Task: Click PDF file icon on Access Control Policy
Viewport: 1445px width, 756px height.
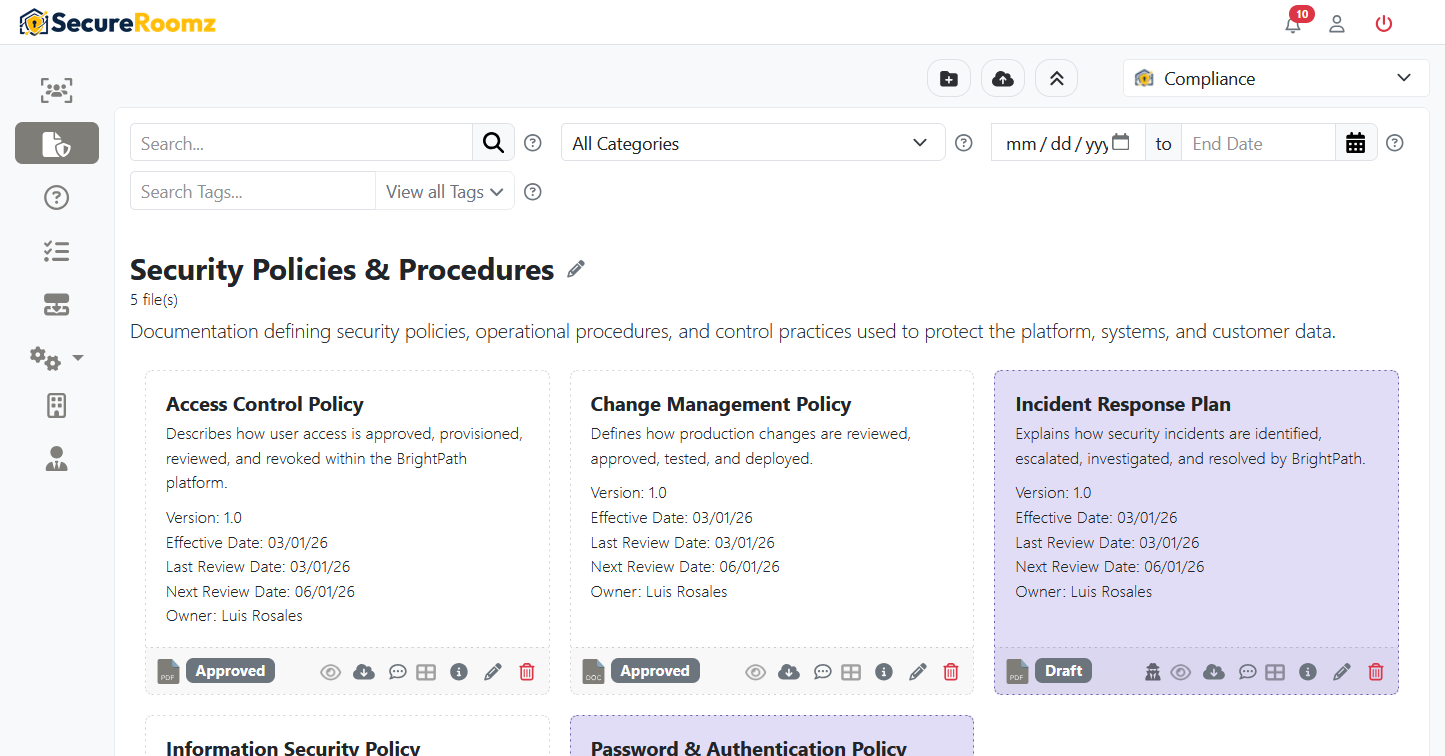Action: point(168,672)
